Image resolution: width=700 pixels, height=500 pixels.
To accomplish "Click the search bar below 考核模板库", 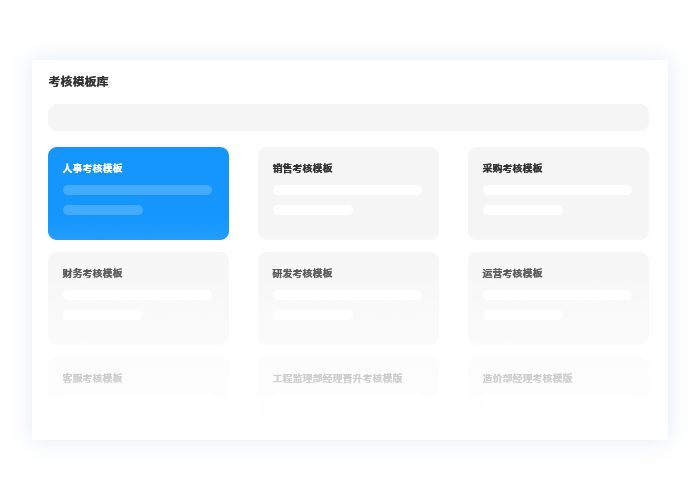I will pyautogui.click(x=348, y=117).
